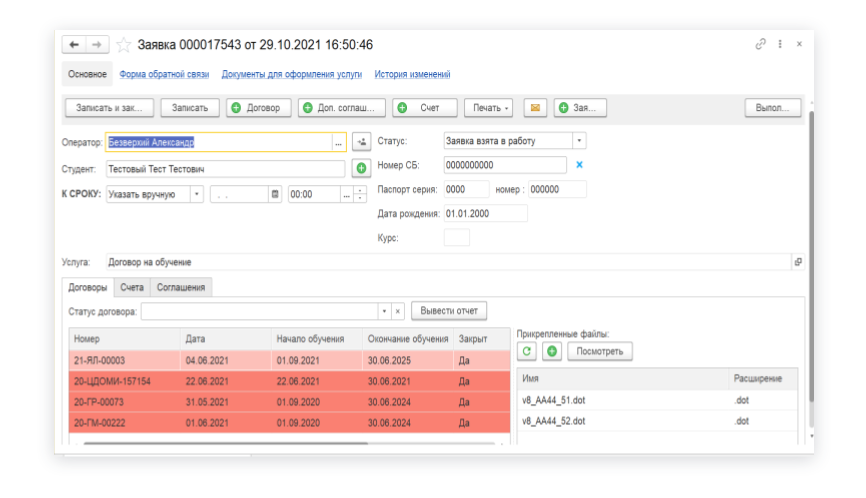Expand the Статус договора filter dropdown

(383, 311)
